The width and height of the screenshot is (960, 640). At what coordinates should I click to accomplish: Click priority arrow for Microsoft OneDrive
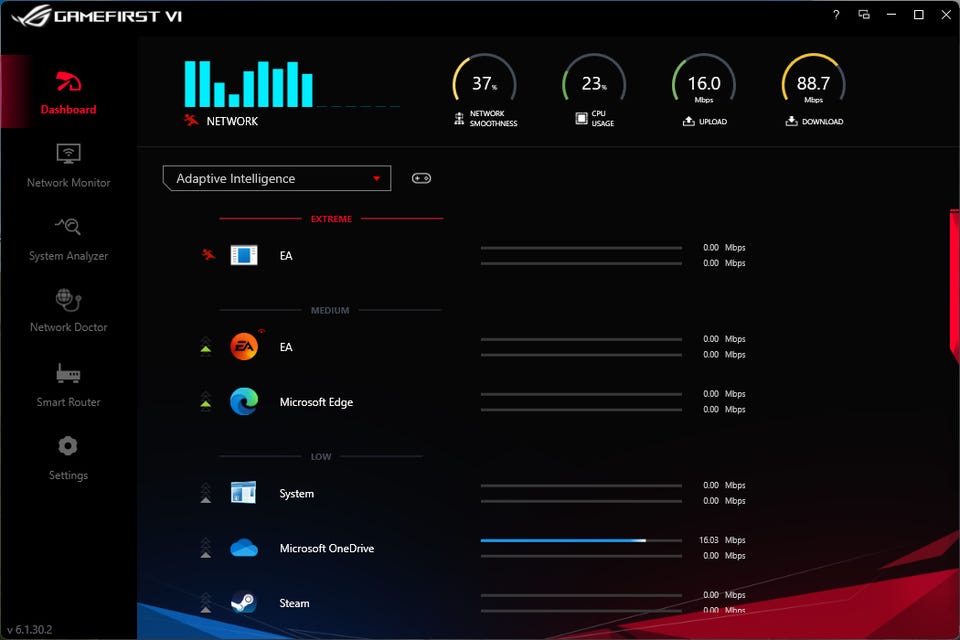tap(206, 548)
